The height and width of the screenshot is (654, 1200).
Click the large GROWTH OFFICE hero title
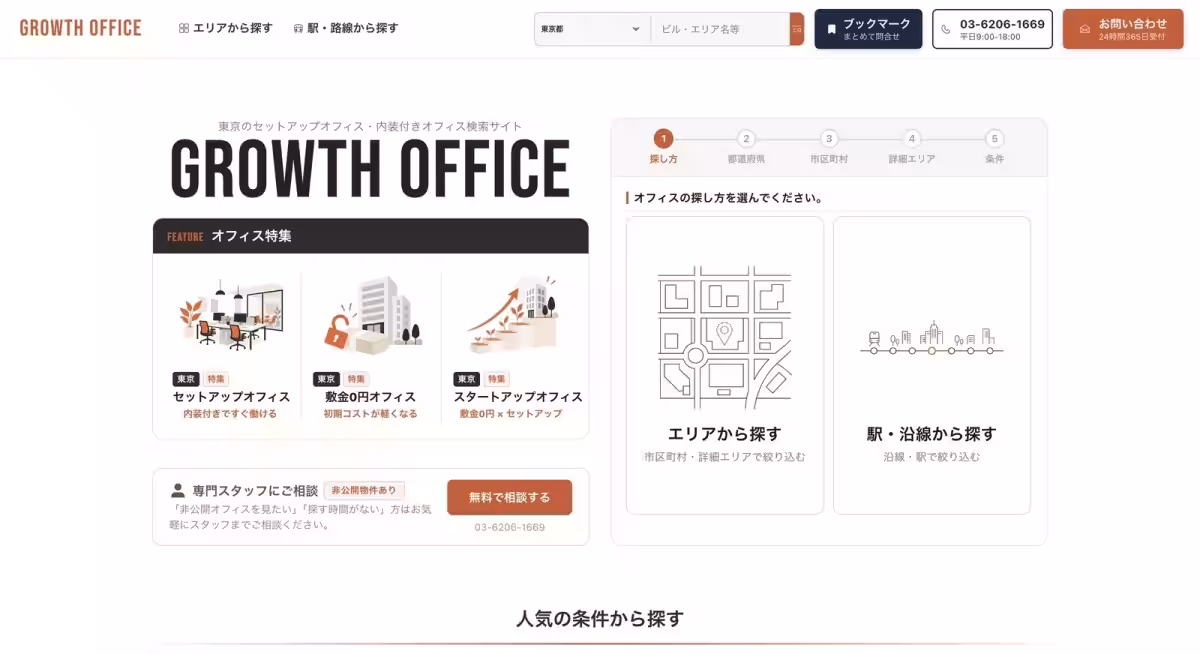[370, 168]
